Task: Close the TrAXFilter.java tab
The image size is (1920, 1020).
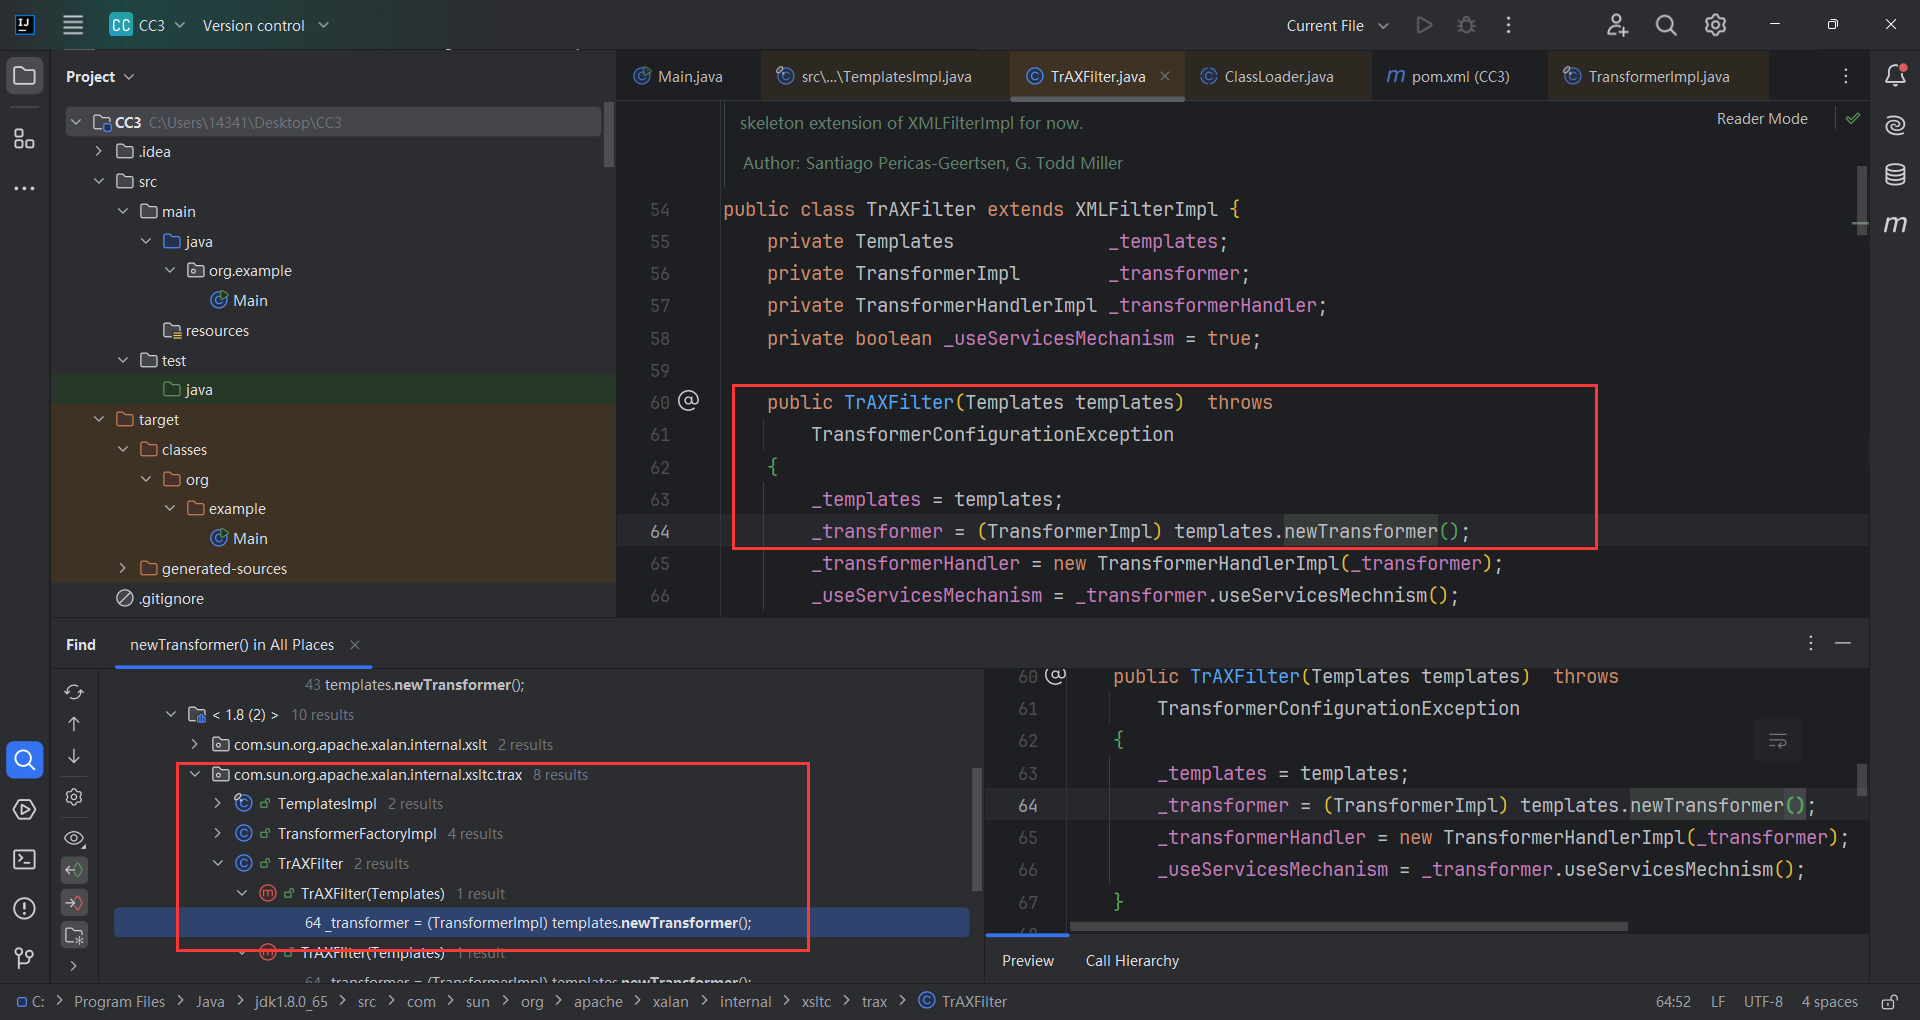Action: click(1165, 76)
